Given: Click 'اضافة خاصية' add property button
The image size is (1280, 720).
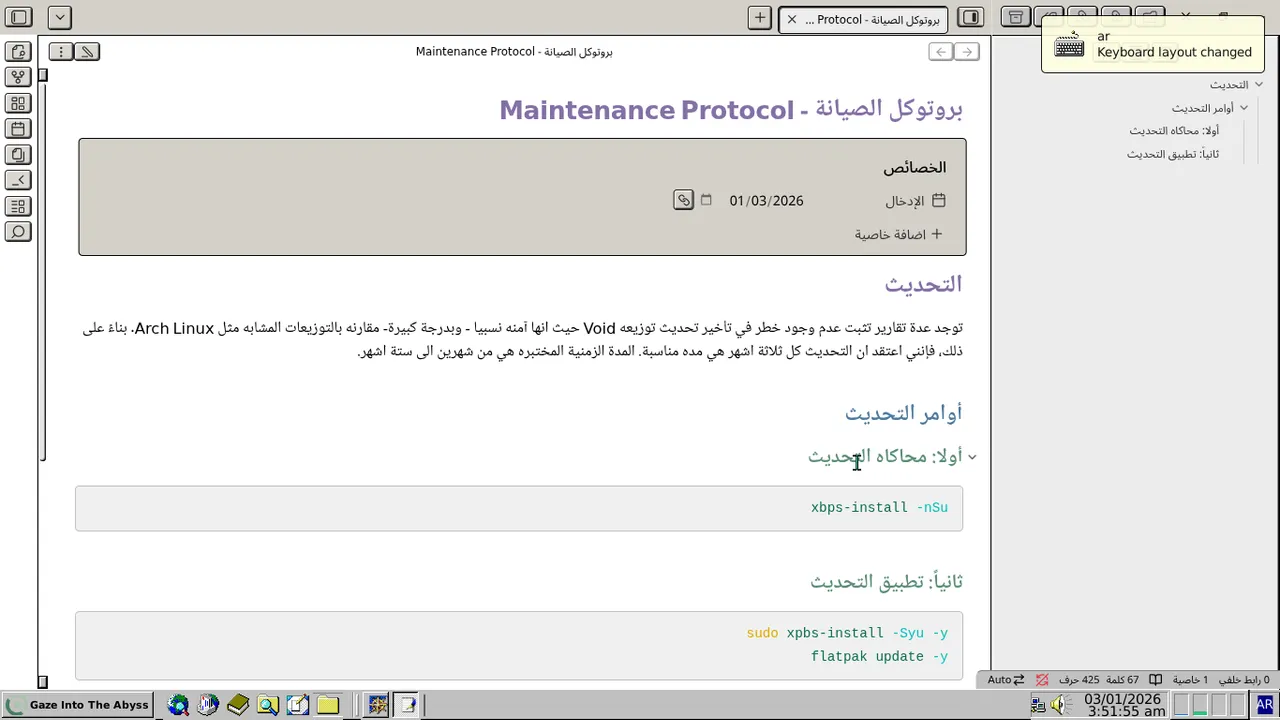Looking at the screenshot, I should (898, 234).
